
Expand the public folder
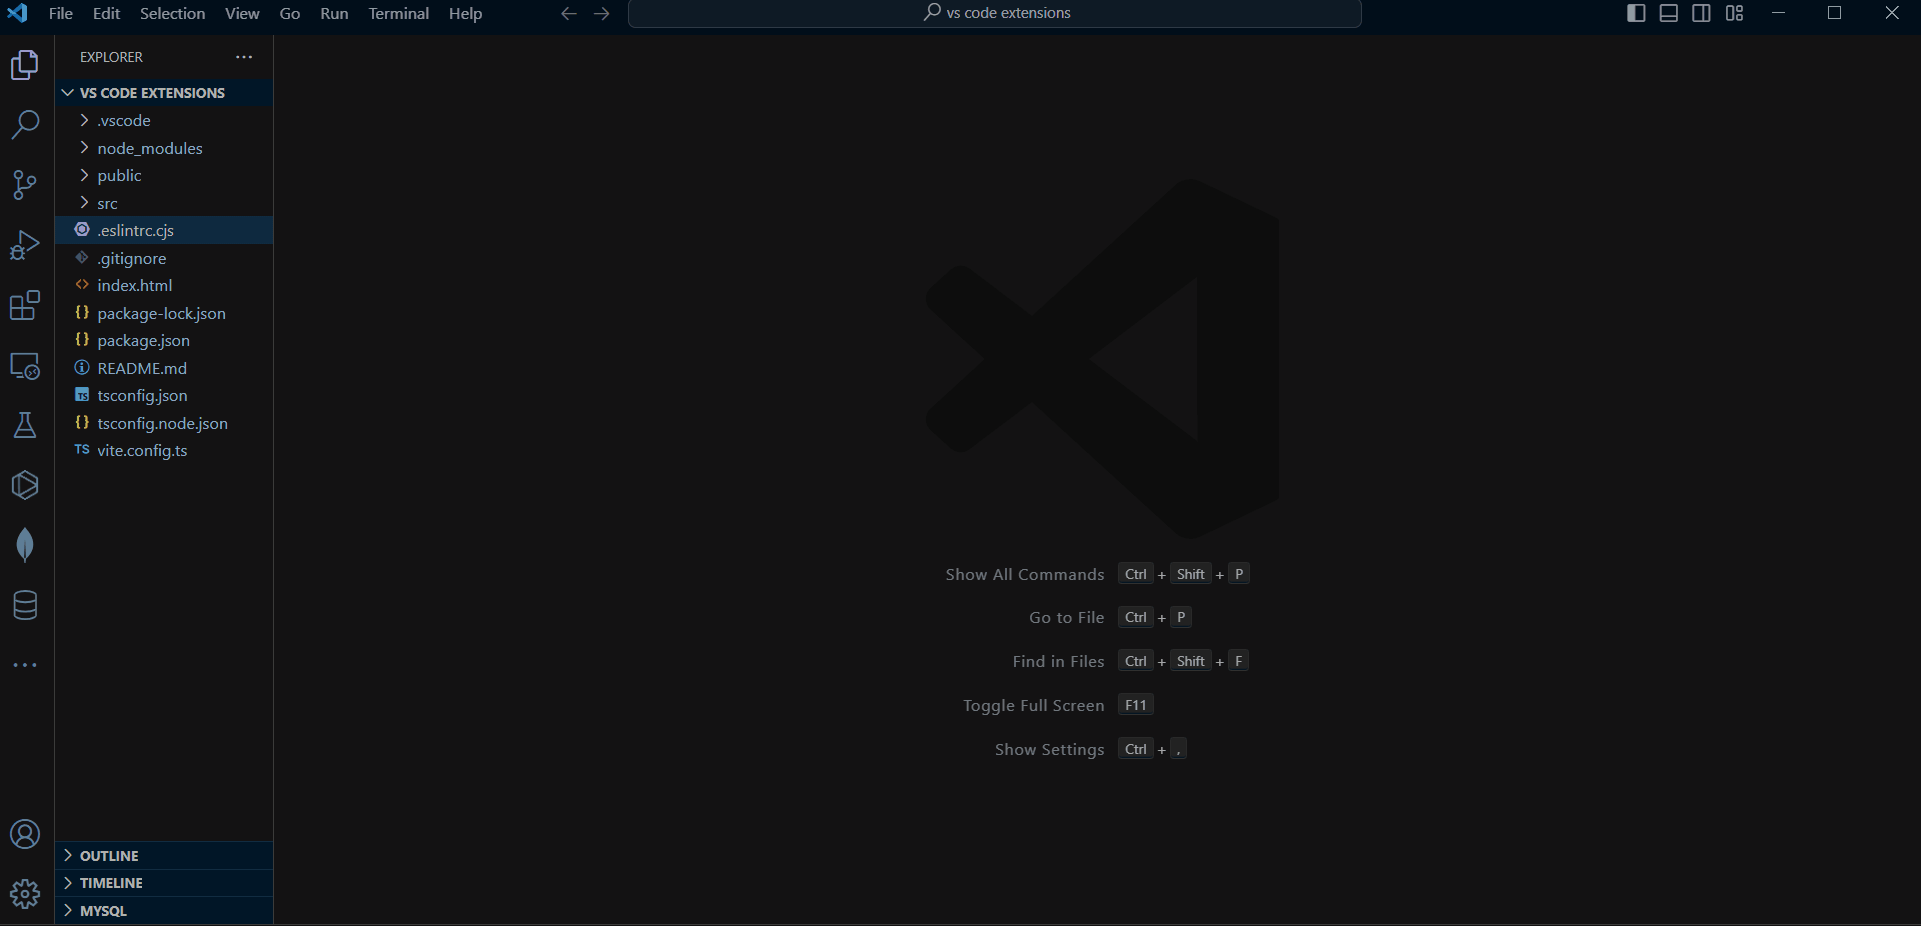[164, 175]
